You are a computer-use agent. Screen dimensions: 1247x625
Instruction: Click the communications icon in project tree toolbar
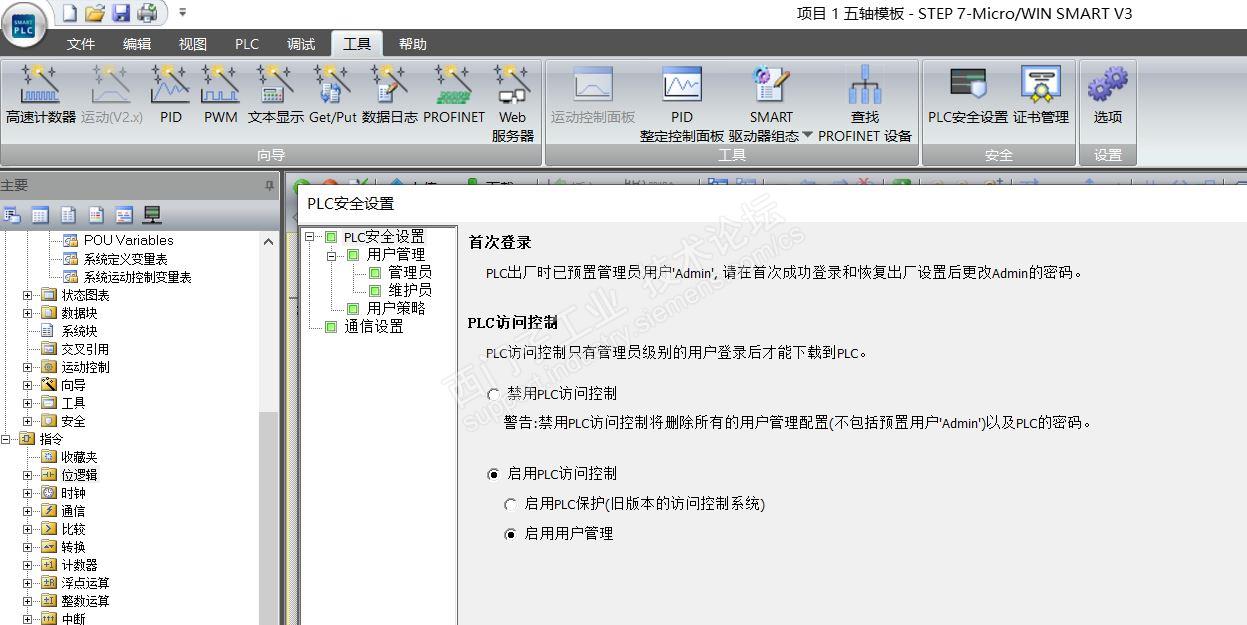coord(153,214)
